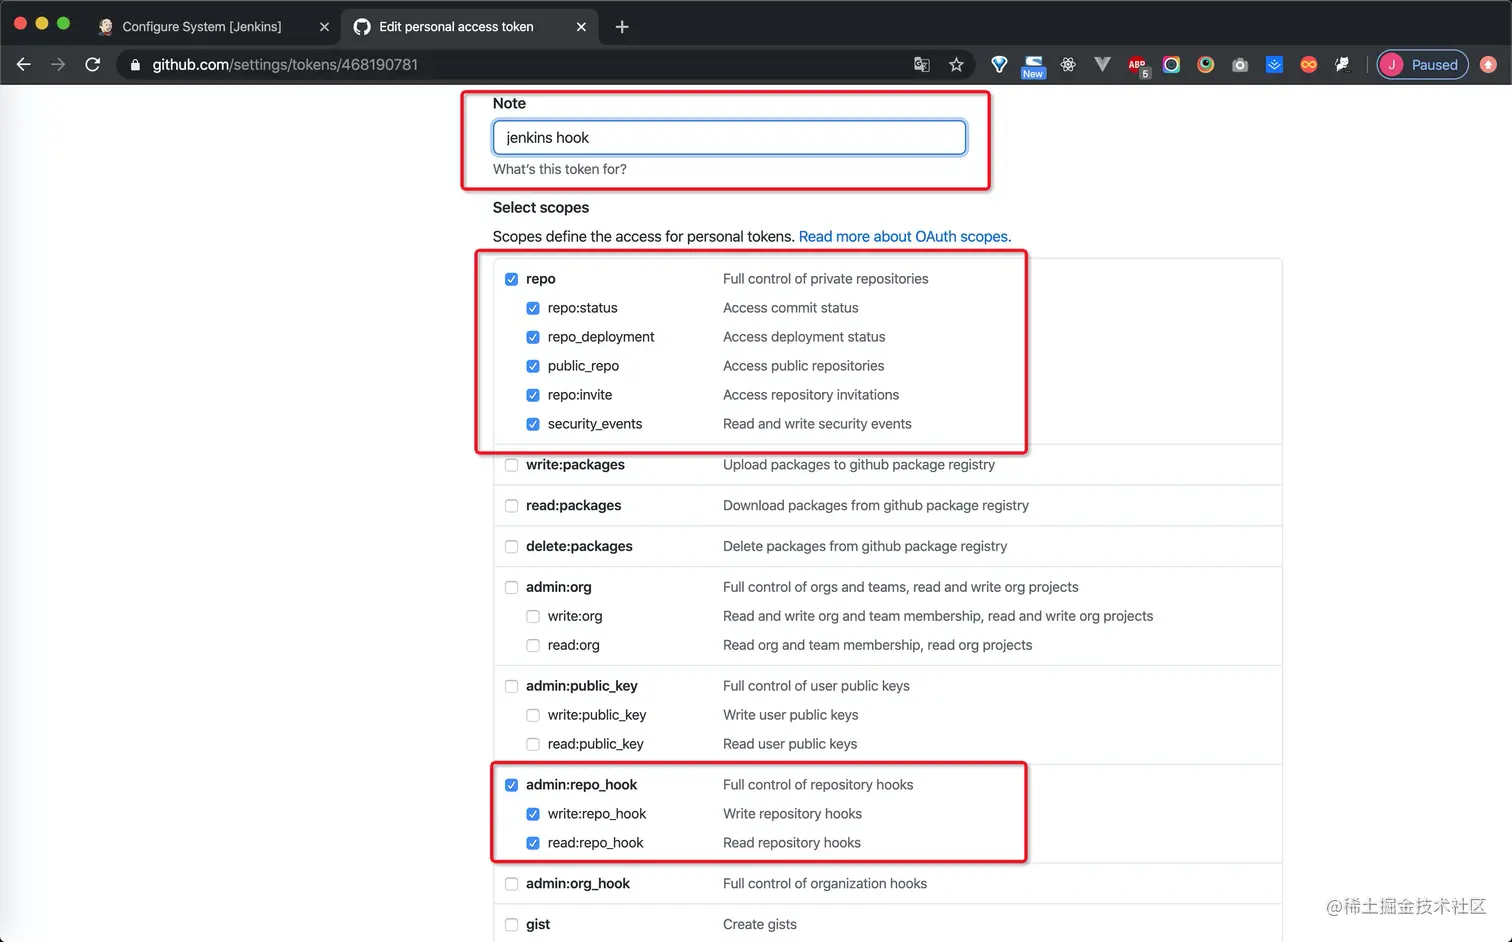Click the 'Select scopes' heading
The image size is (1512, 942).
[541, 207]
